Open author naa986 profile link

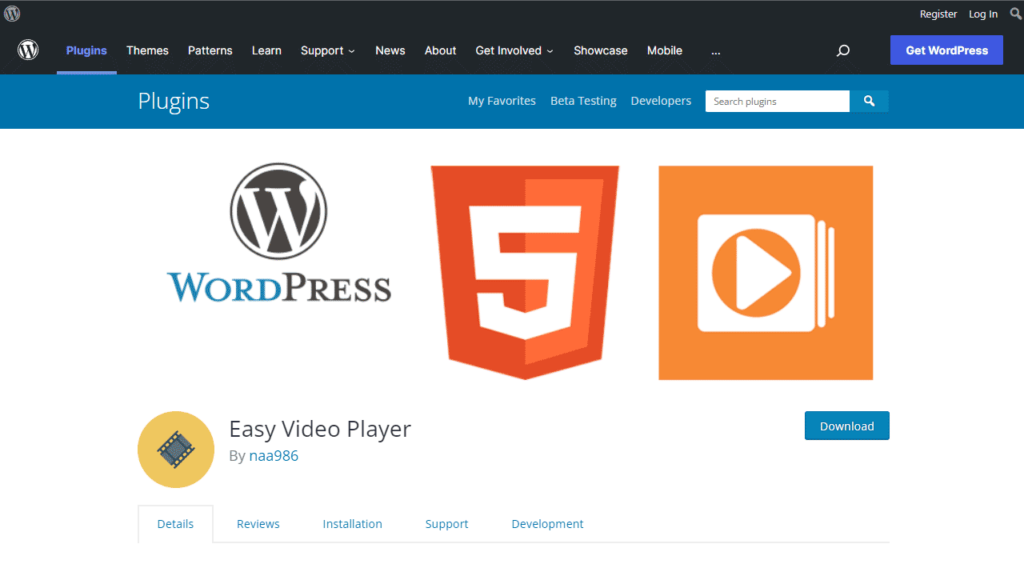click(274, 456)
